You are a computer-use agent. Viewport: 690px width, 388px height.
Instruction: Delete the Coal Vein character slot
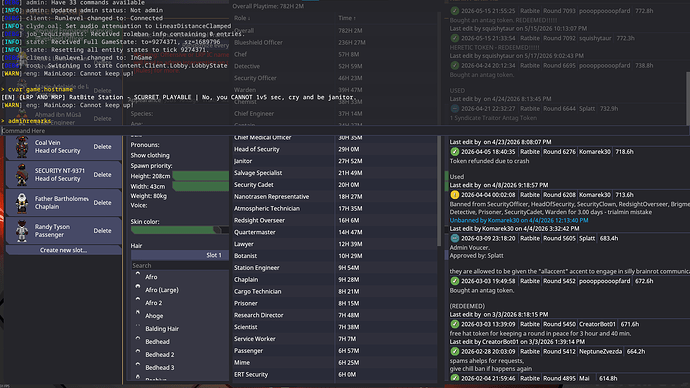102,147
